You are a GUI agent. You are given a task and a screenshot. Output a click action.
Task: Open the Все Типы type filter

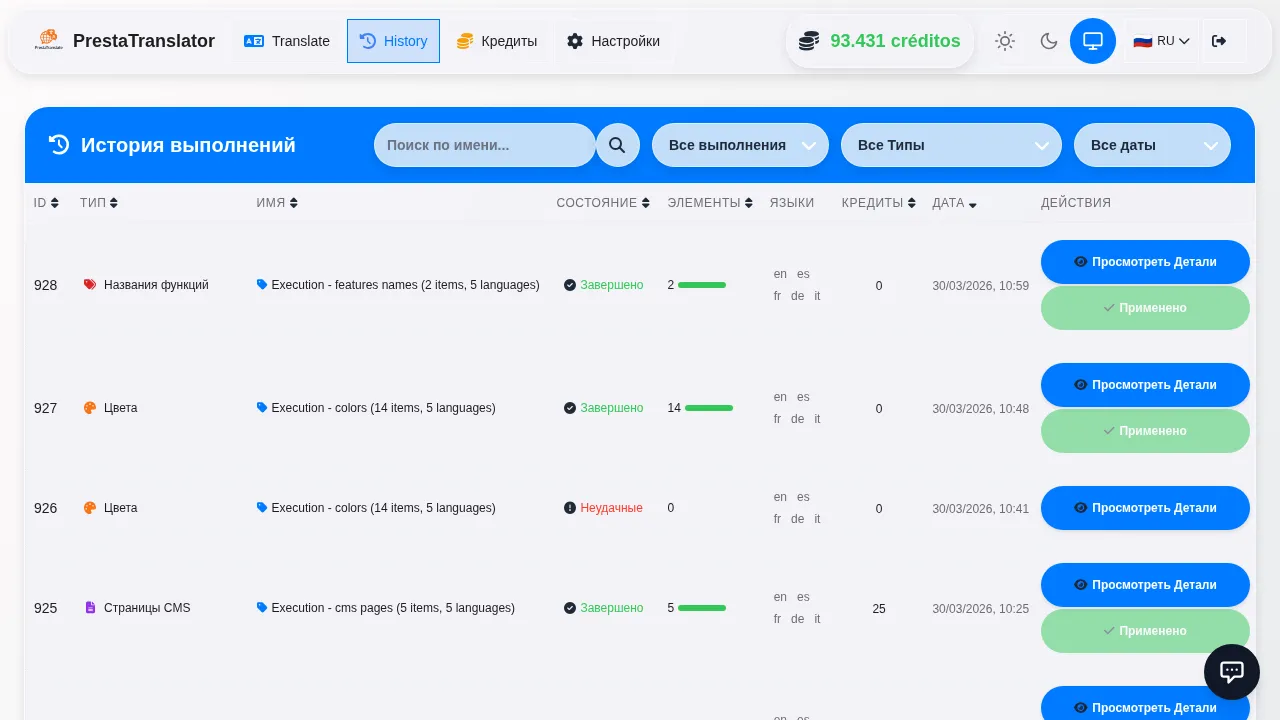[950, 145]
